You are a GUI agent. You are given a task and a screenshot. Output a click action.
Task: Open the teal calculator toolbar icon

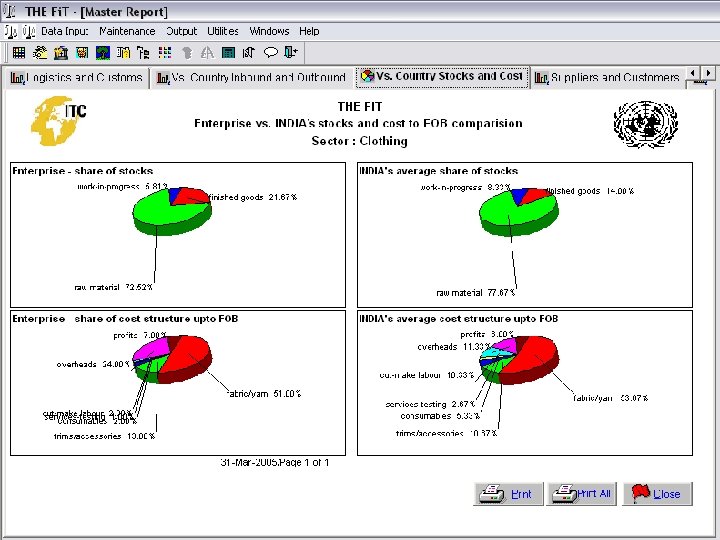[228, 53]
